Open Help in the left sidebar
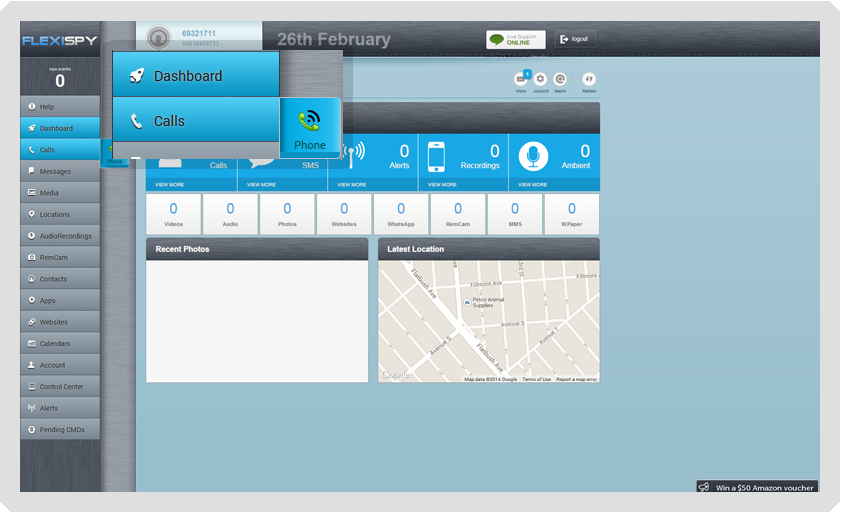The width and height of the screenshot is (843, 514). [60, 106]
